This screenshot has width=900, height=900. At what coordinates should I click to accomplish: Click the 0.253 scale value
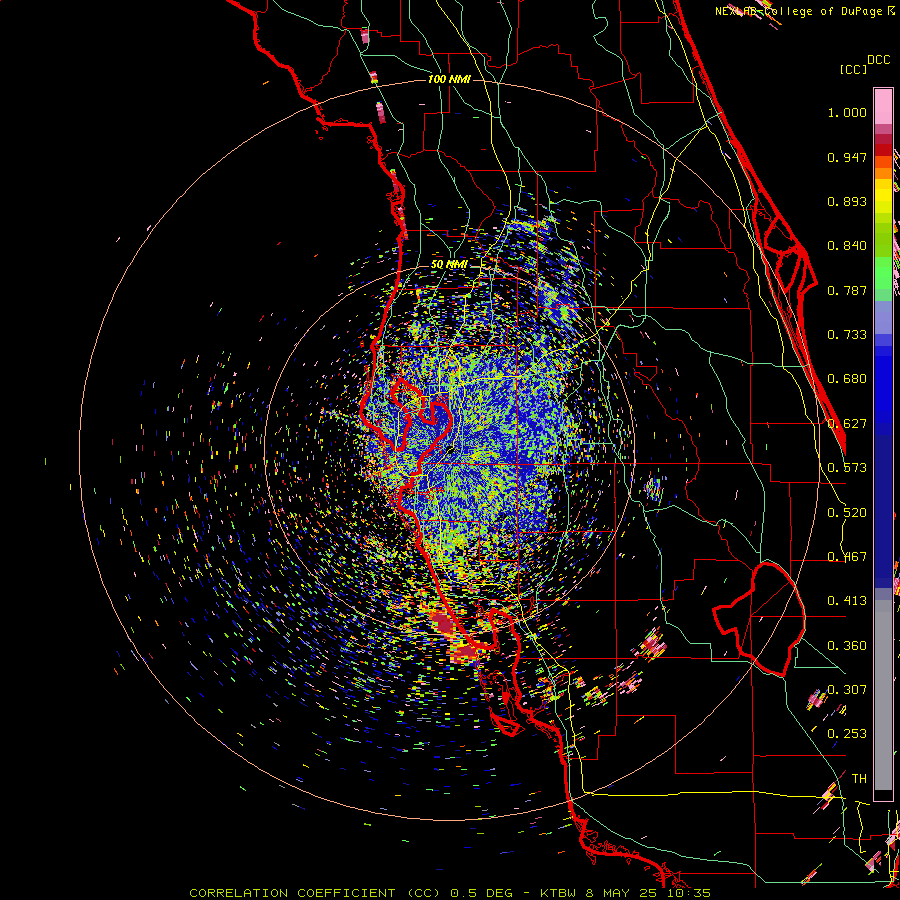(x=847, y=734)
